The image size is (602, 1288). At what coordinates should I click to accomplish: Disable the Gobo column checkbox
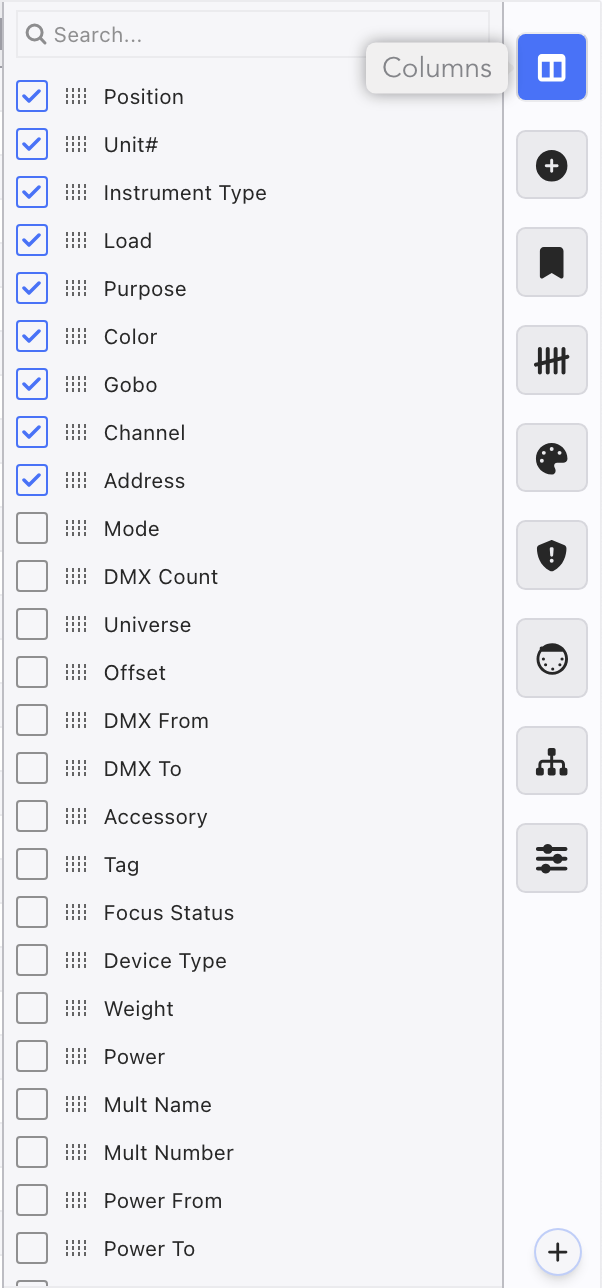[32, 384]
